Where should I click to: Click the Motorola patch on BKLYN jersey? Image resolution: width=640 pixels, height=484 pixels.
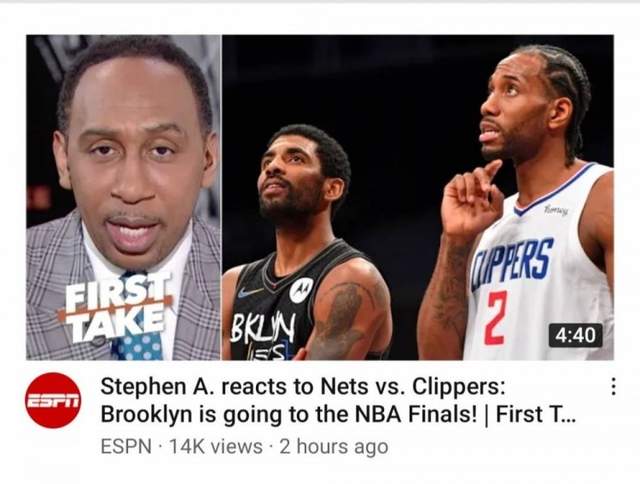[301, 290]
